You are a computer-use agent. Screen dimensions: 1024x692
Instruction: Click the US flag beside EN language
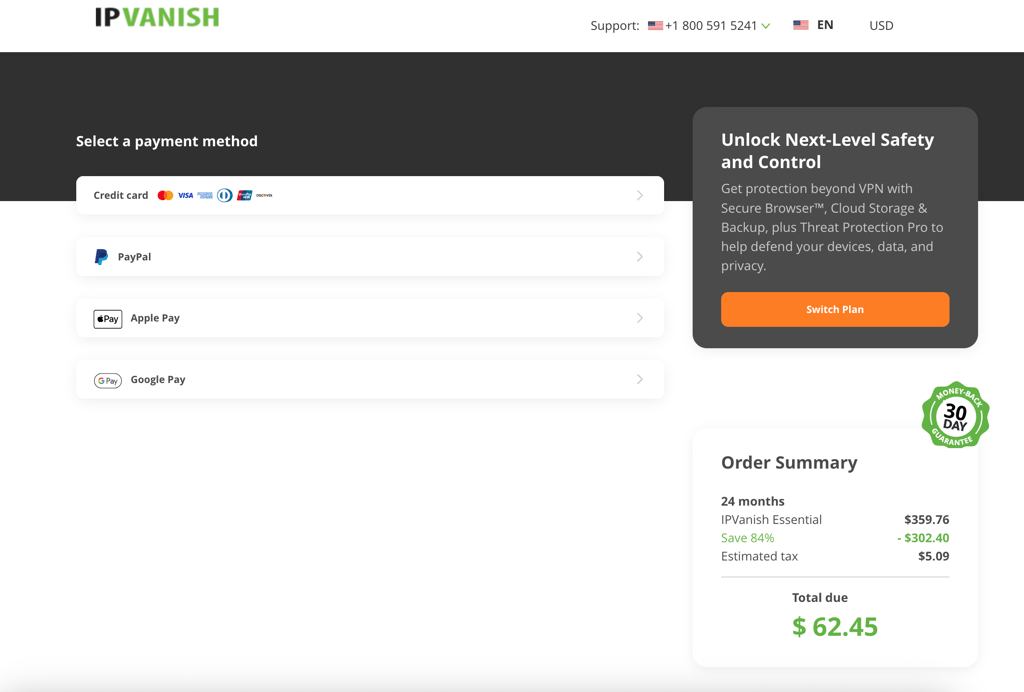pyautogui.click(x=801, y=25)
